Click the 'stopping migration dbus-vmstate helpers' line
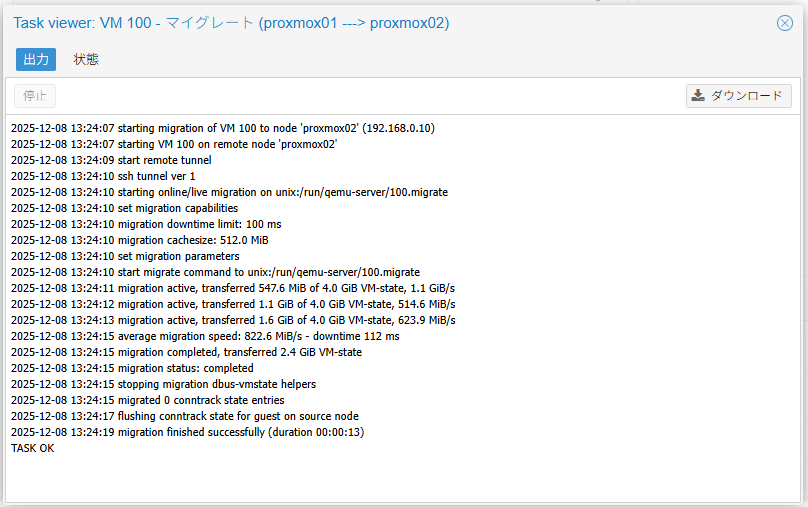 (x=163, y=384)
